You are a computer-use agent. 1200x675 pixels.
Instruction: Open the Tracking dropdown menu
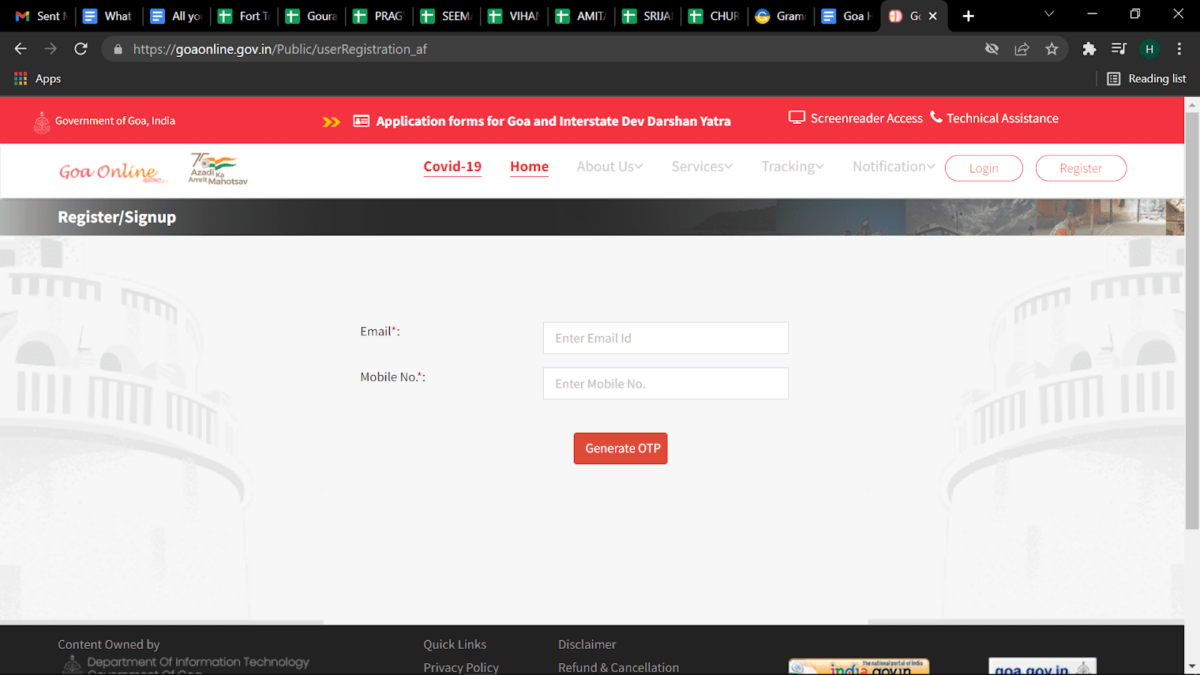tap(792, 167)
